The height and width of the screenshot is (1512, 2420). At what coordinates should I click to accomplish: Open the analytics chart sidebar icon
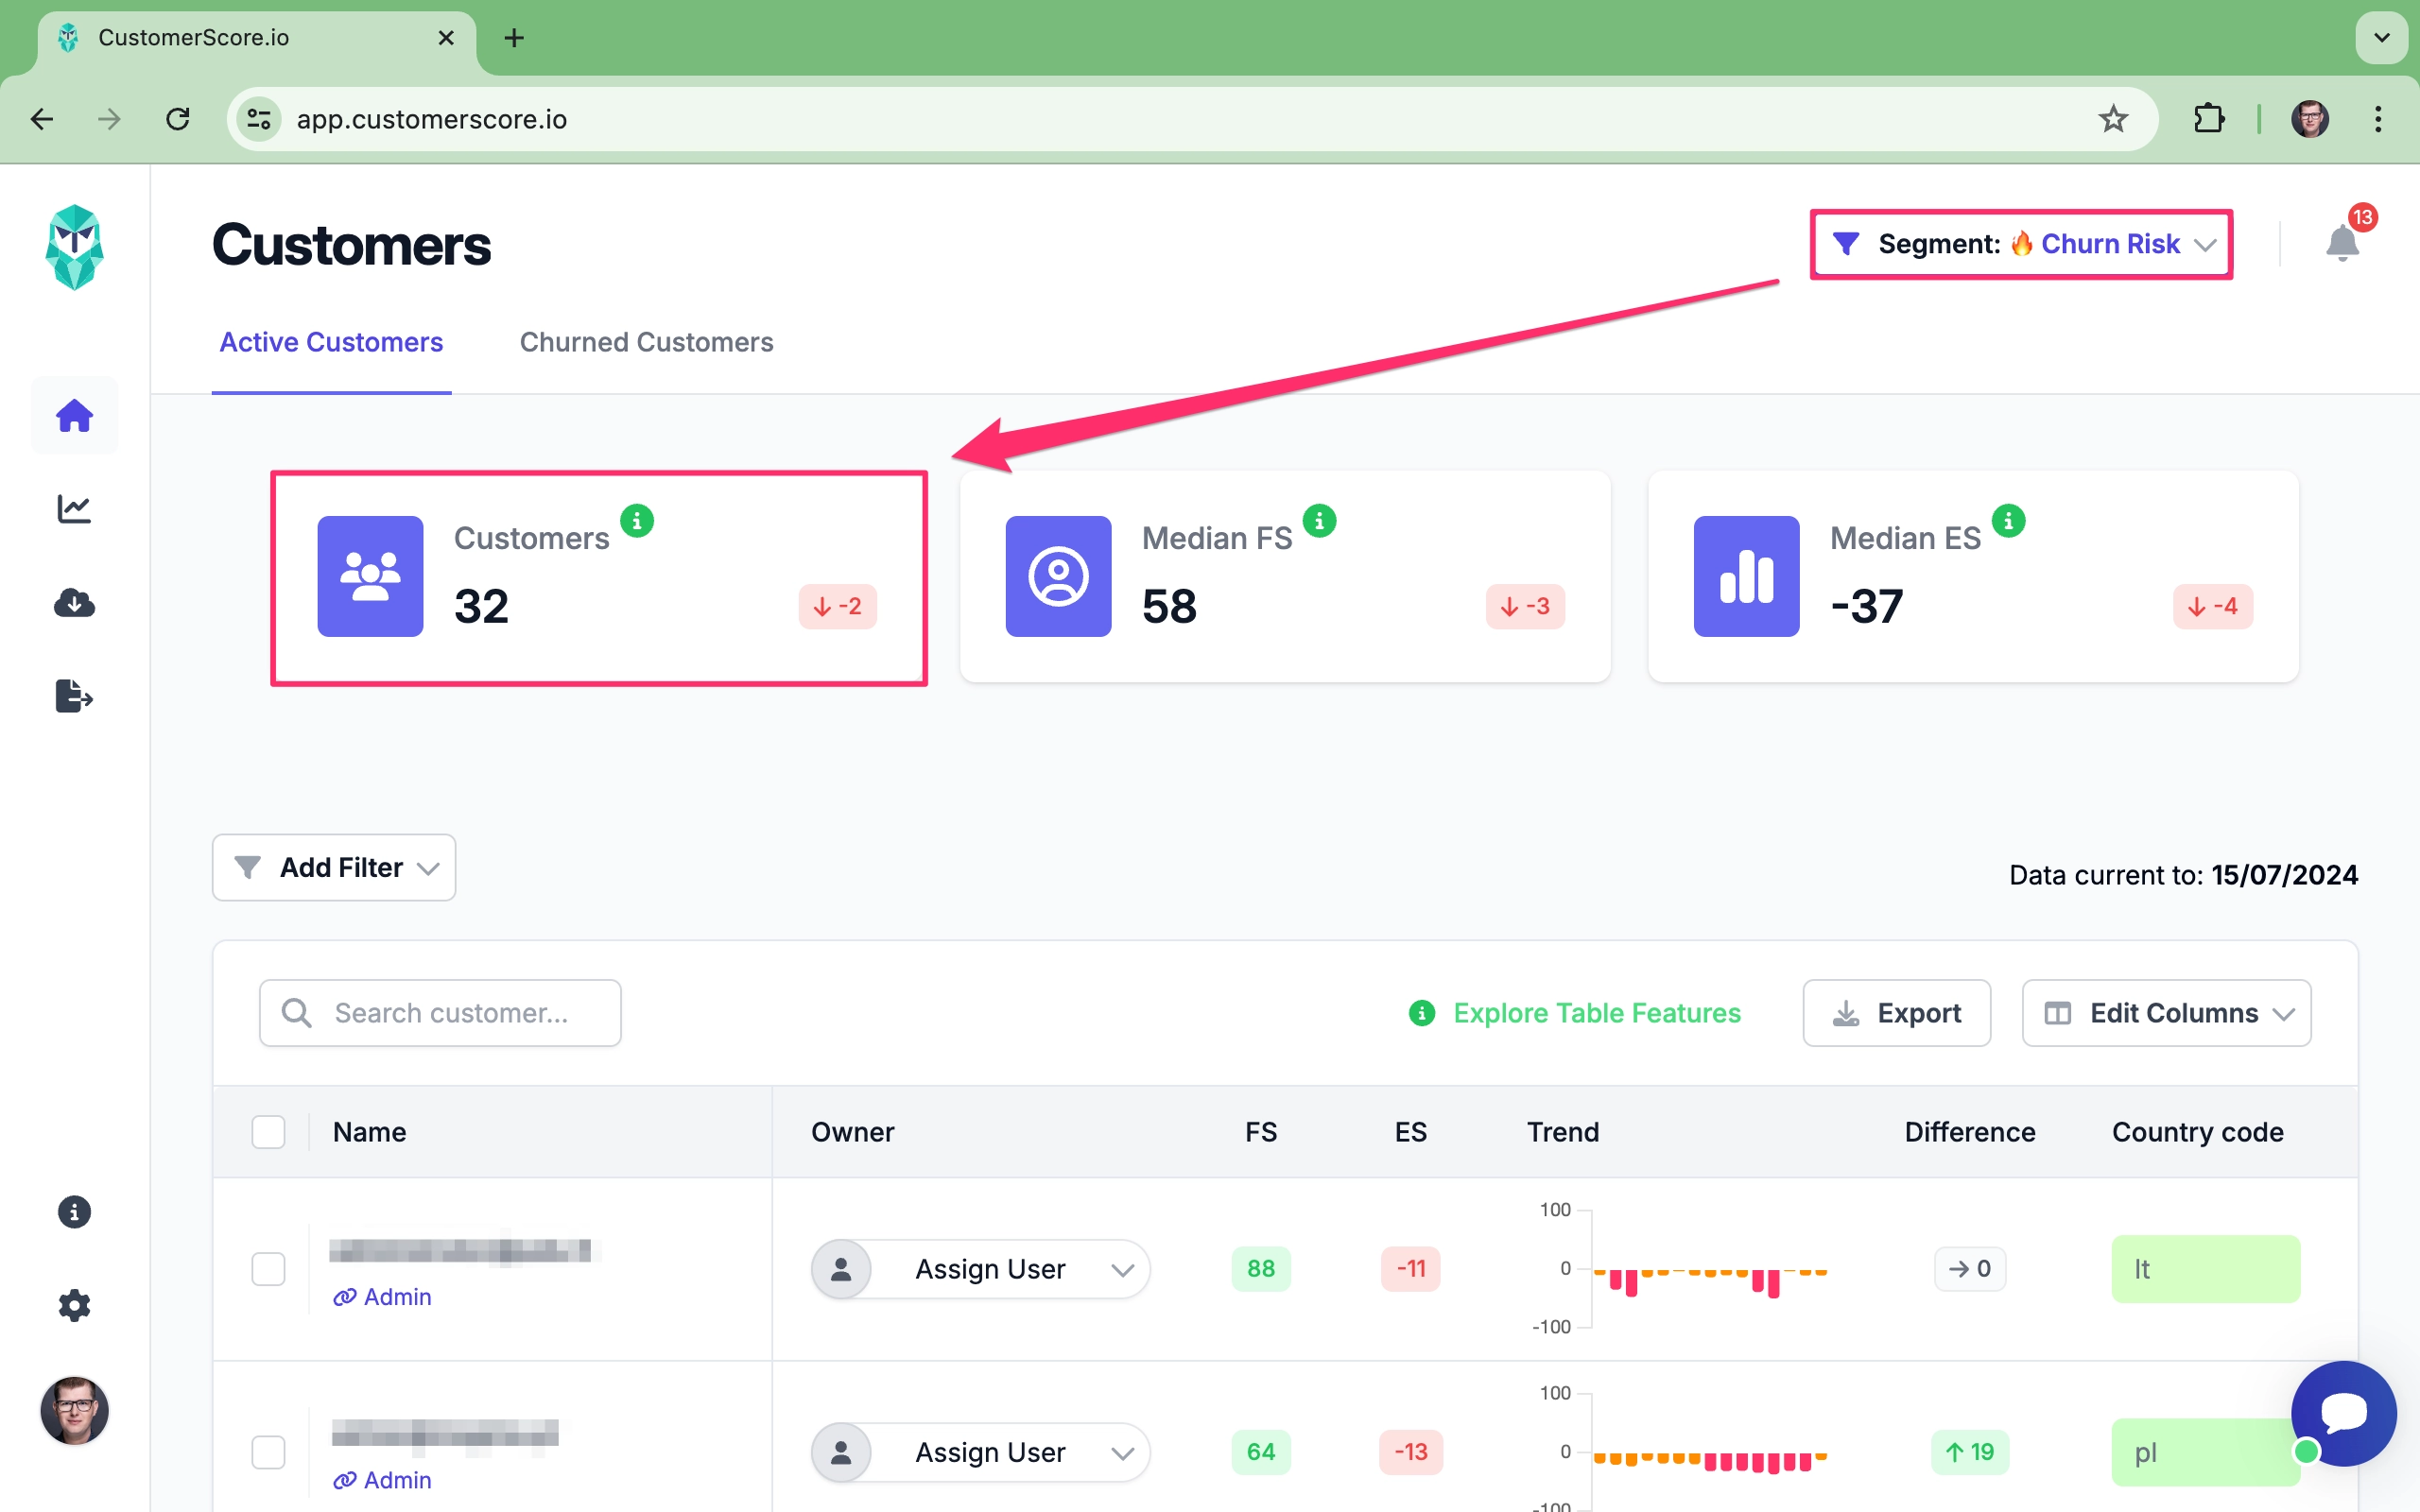pyautogui.click(x=74, y=509)
